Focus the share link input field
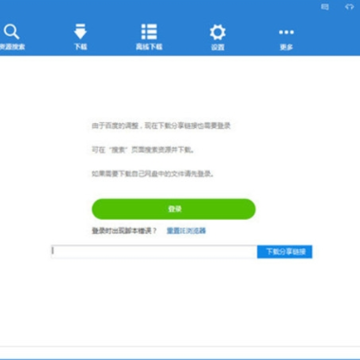 pos(154,252)
